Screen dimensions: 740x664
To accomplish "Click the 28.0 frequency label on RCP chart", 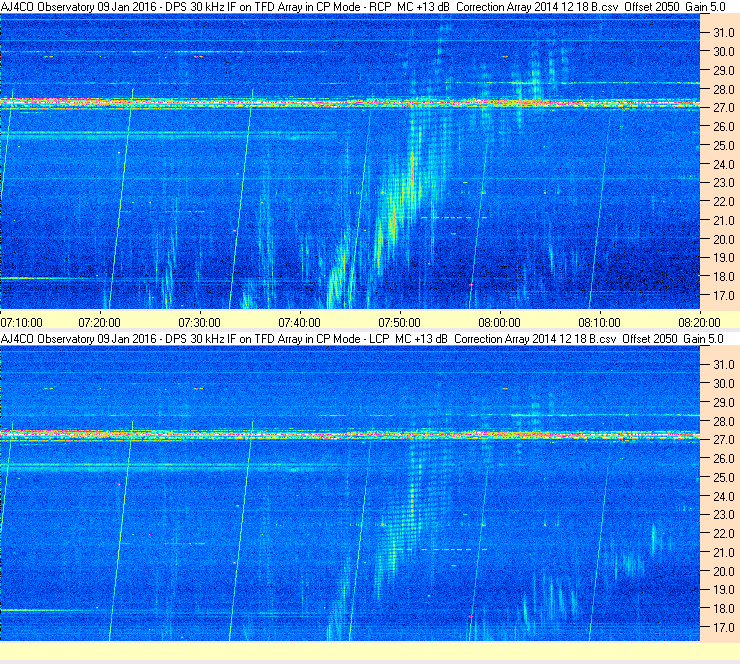I will click(724, 90).
